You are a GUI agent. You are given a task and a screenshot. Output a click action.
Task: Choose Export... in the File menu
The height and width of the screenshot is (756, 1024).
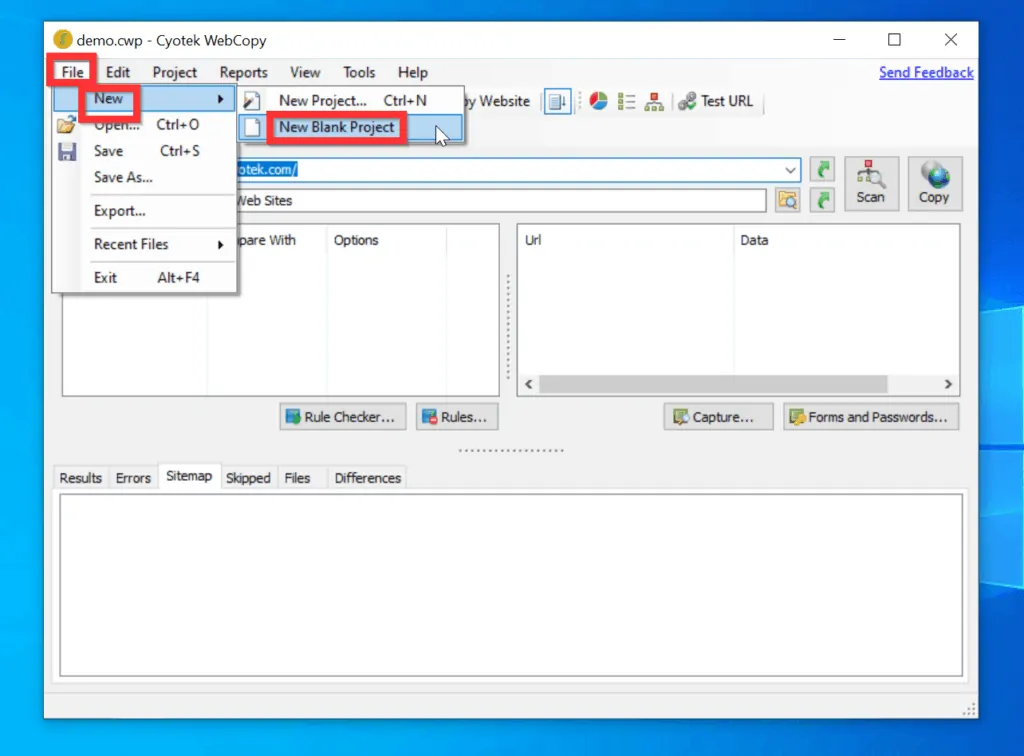click(144, 211)
